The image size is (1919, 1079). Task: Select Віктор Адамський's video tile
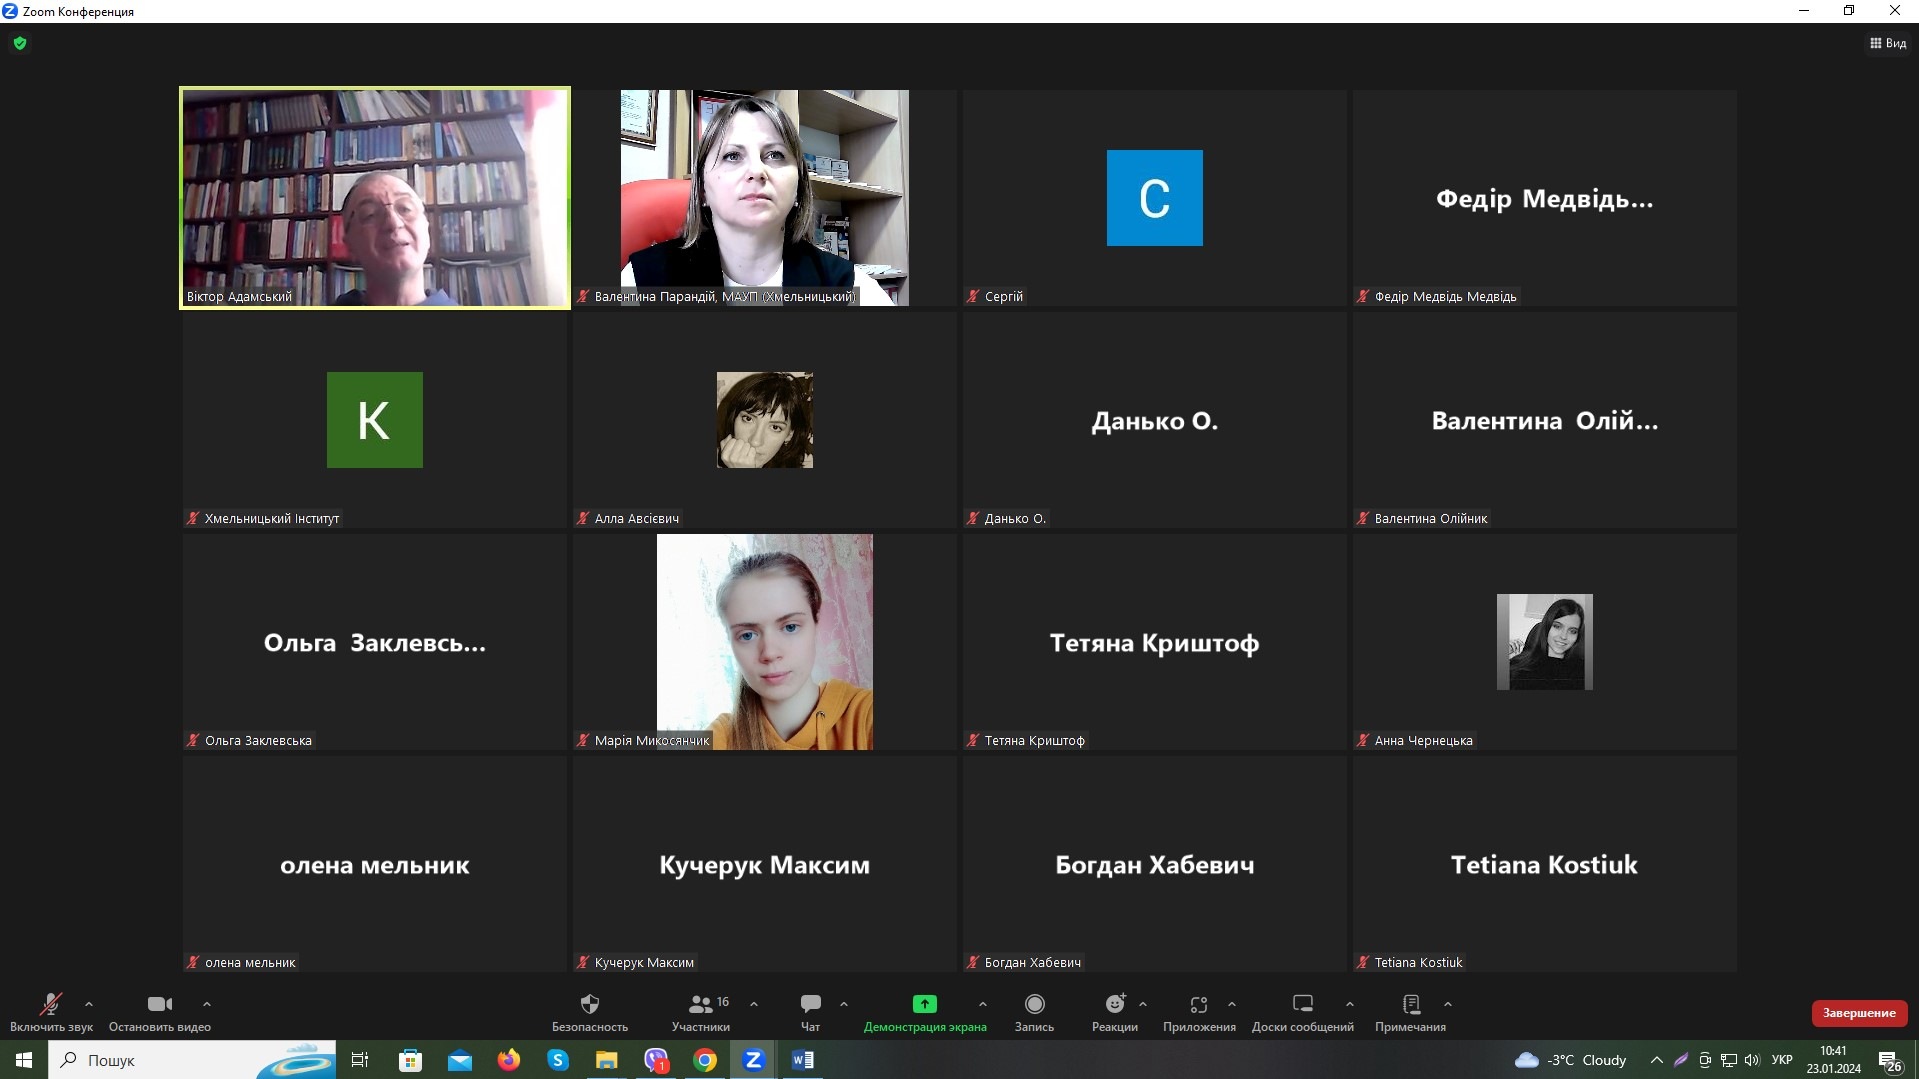click(375, 198)
